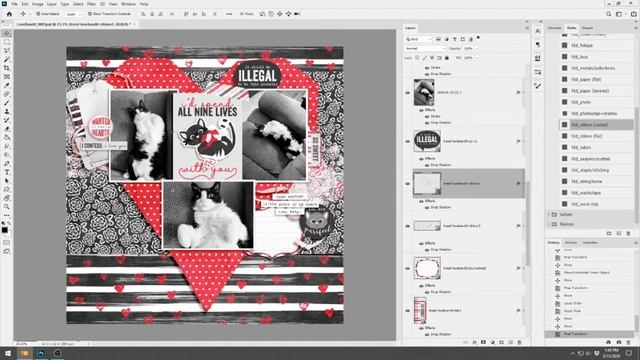This screenshot has height=360, width=640.
Task: Open the Normal blend mode dropdown
Action: coord(425,49)
